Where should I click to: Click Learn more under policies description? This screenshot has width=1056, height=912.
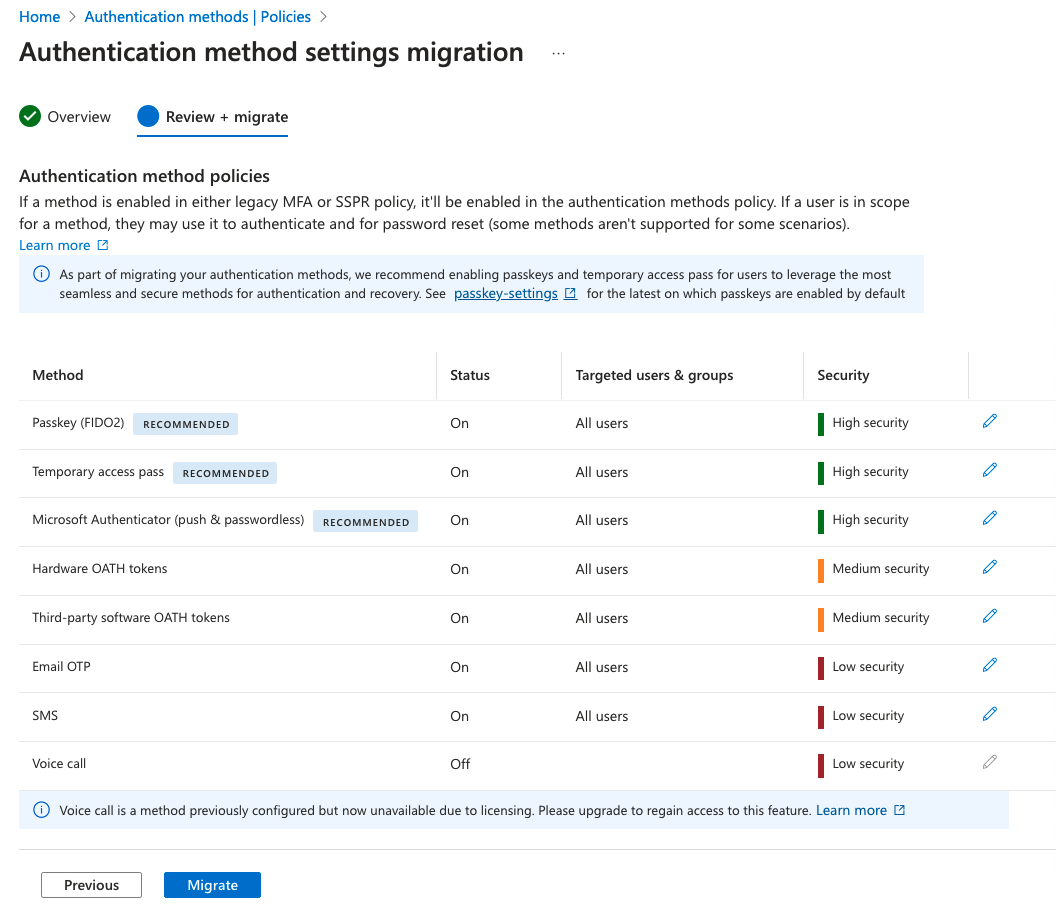[55, 245]
